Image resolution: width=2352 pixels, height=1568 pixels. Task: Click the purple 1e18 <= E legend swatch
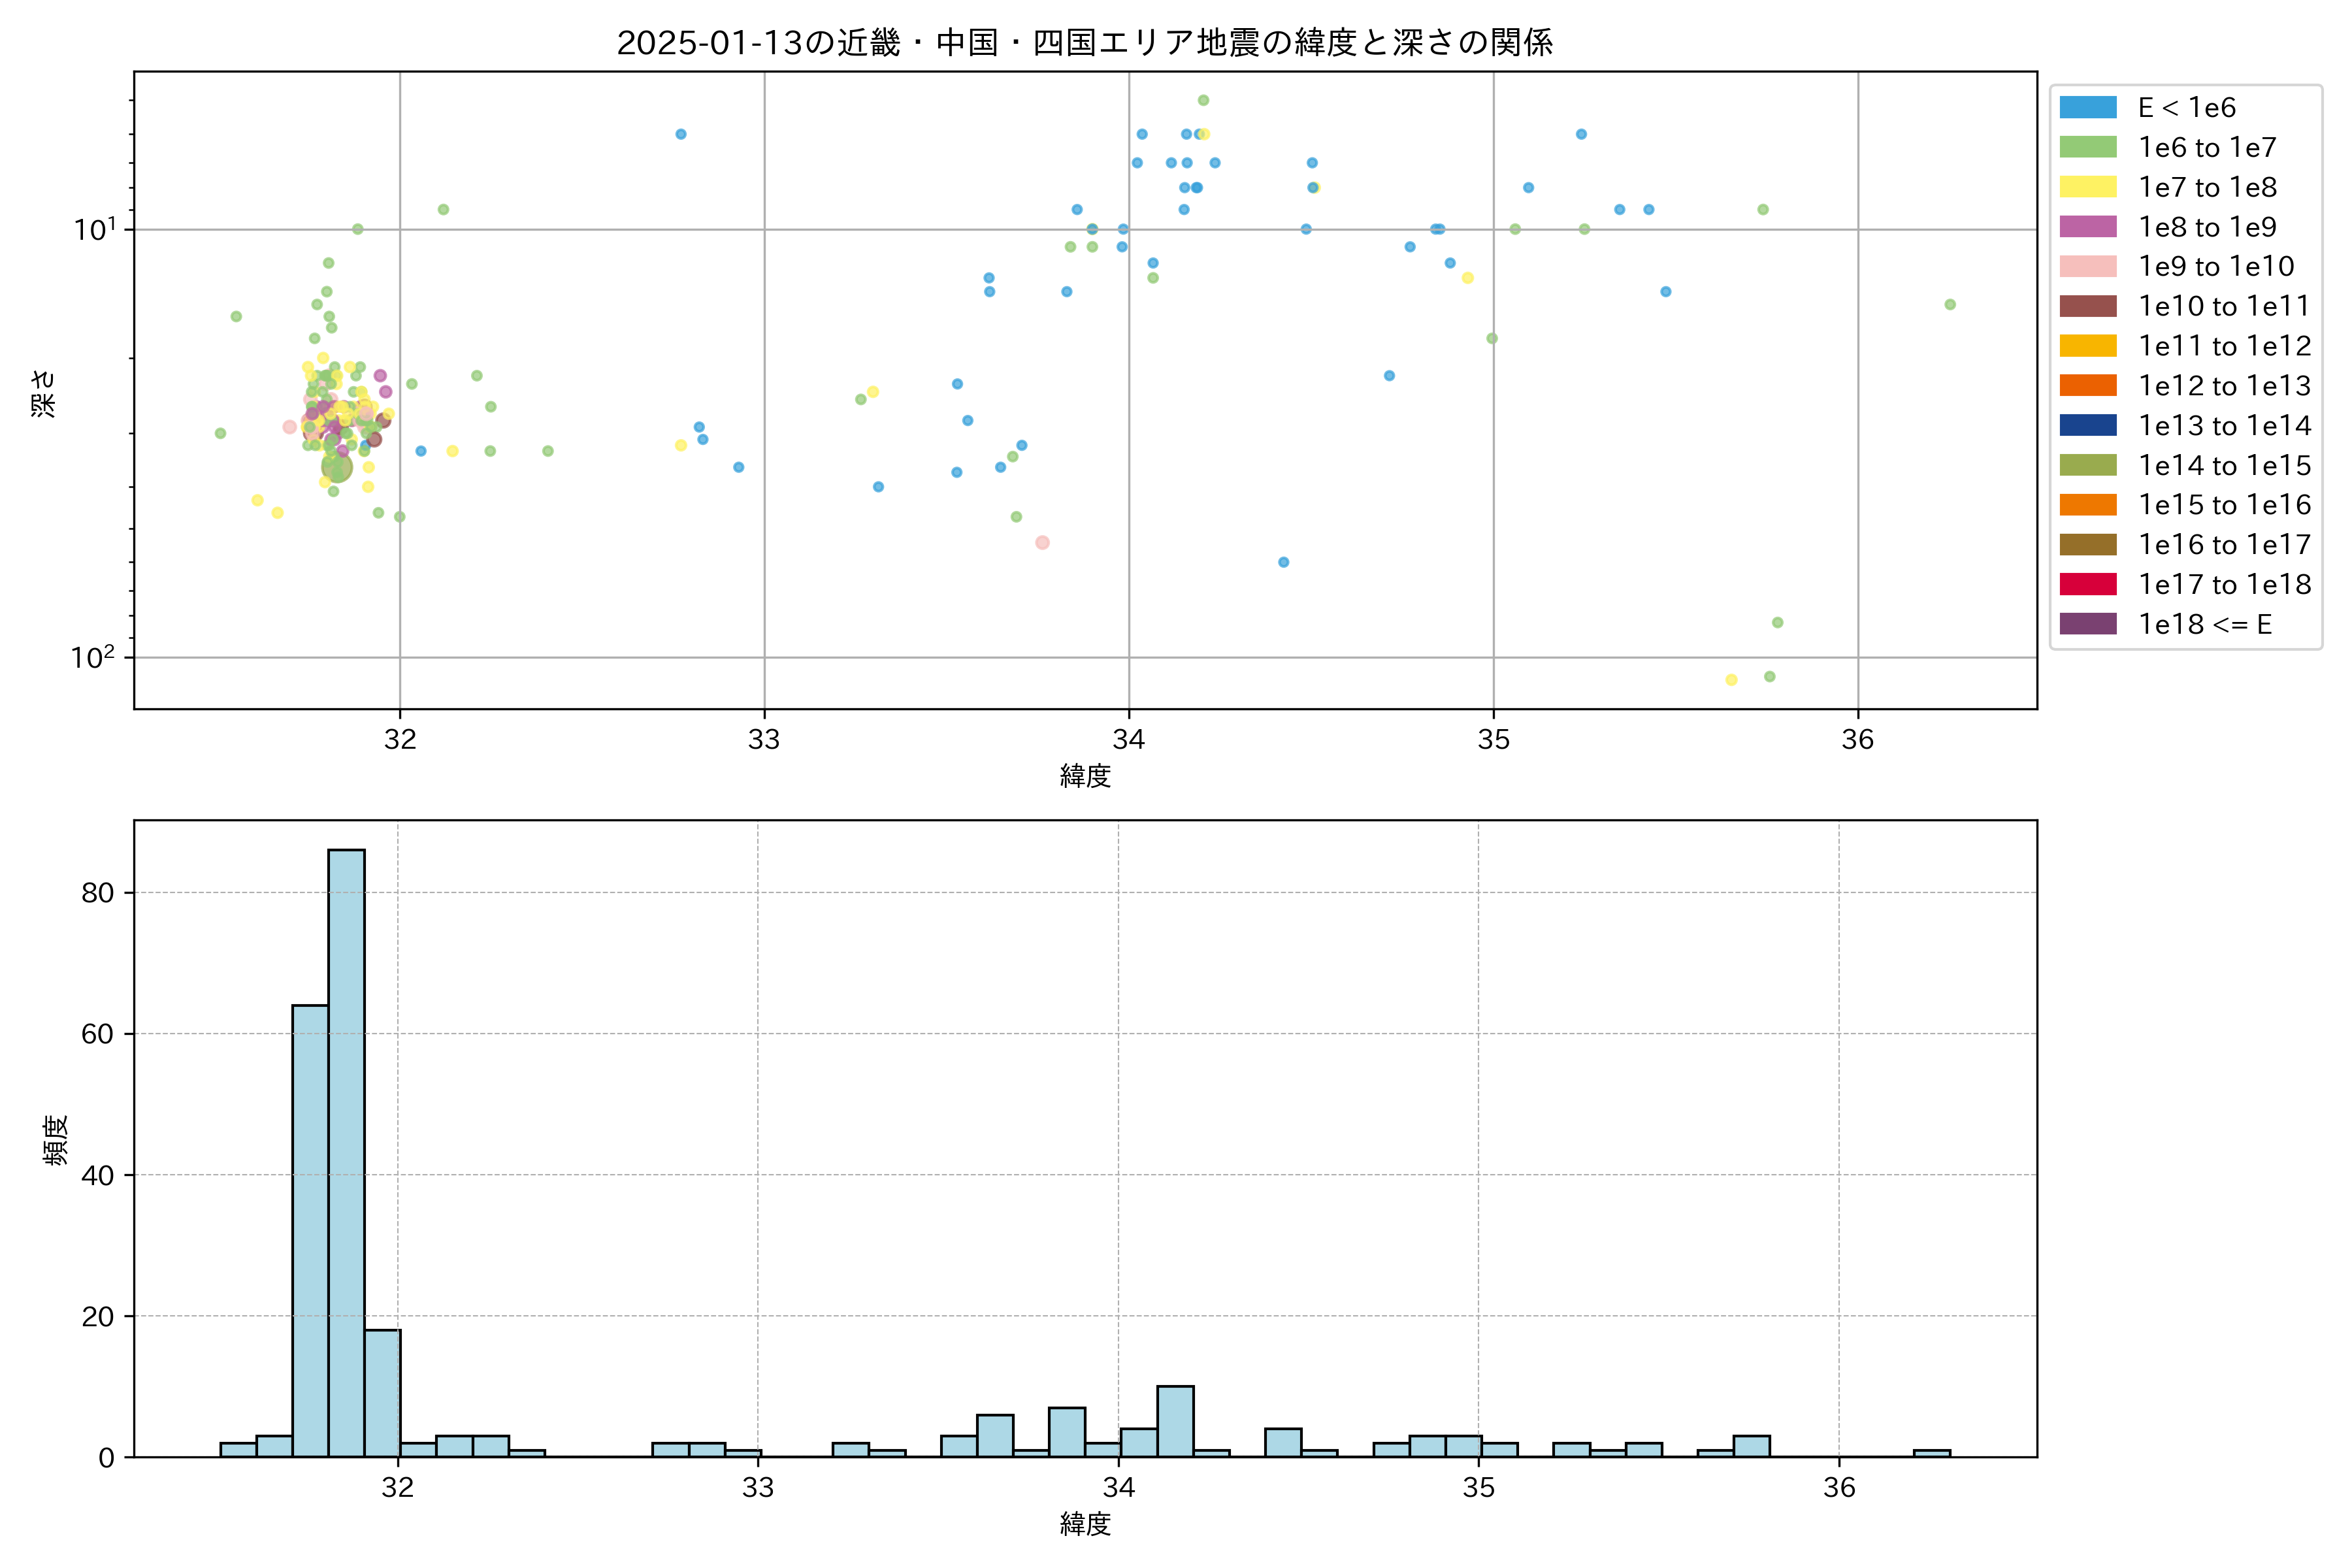point(2088,624)
